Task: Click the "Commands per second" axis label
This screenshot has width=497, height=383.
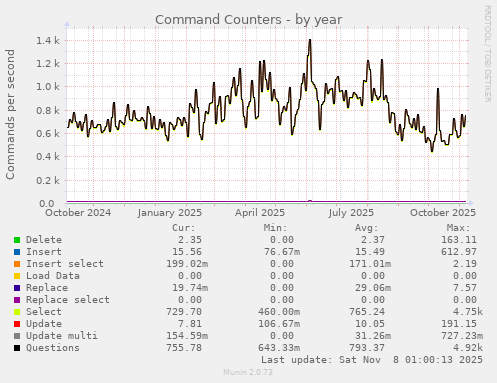Action: coord(10,114)
